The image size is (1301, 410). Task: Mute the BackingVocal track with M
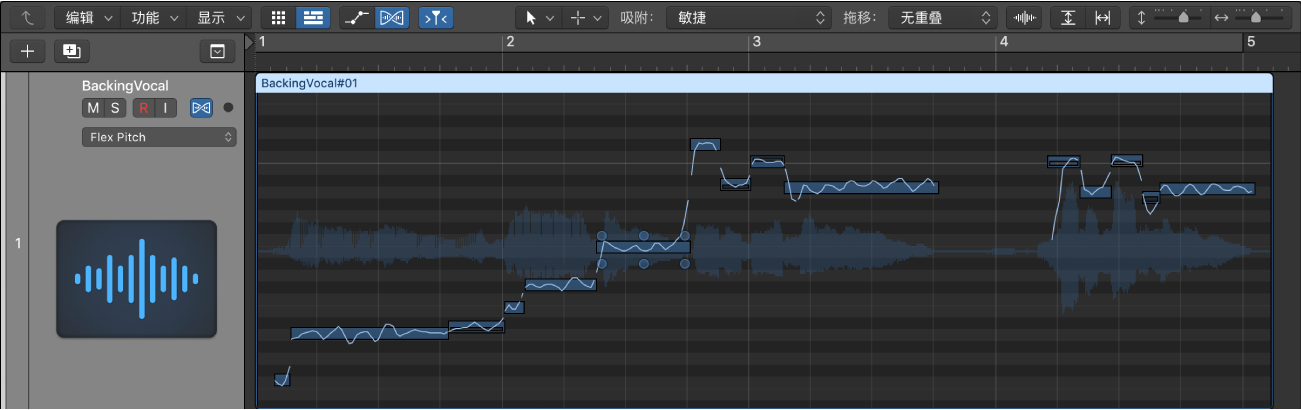point(93,108)
